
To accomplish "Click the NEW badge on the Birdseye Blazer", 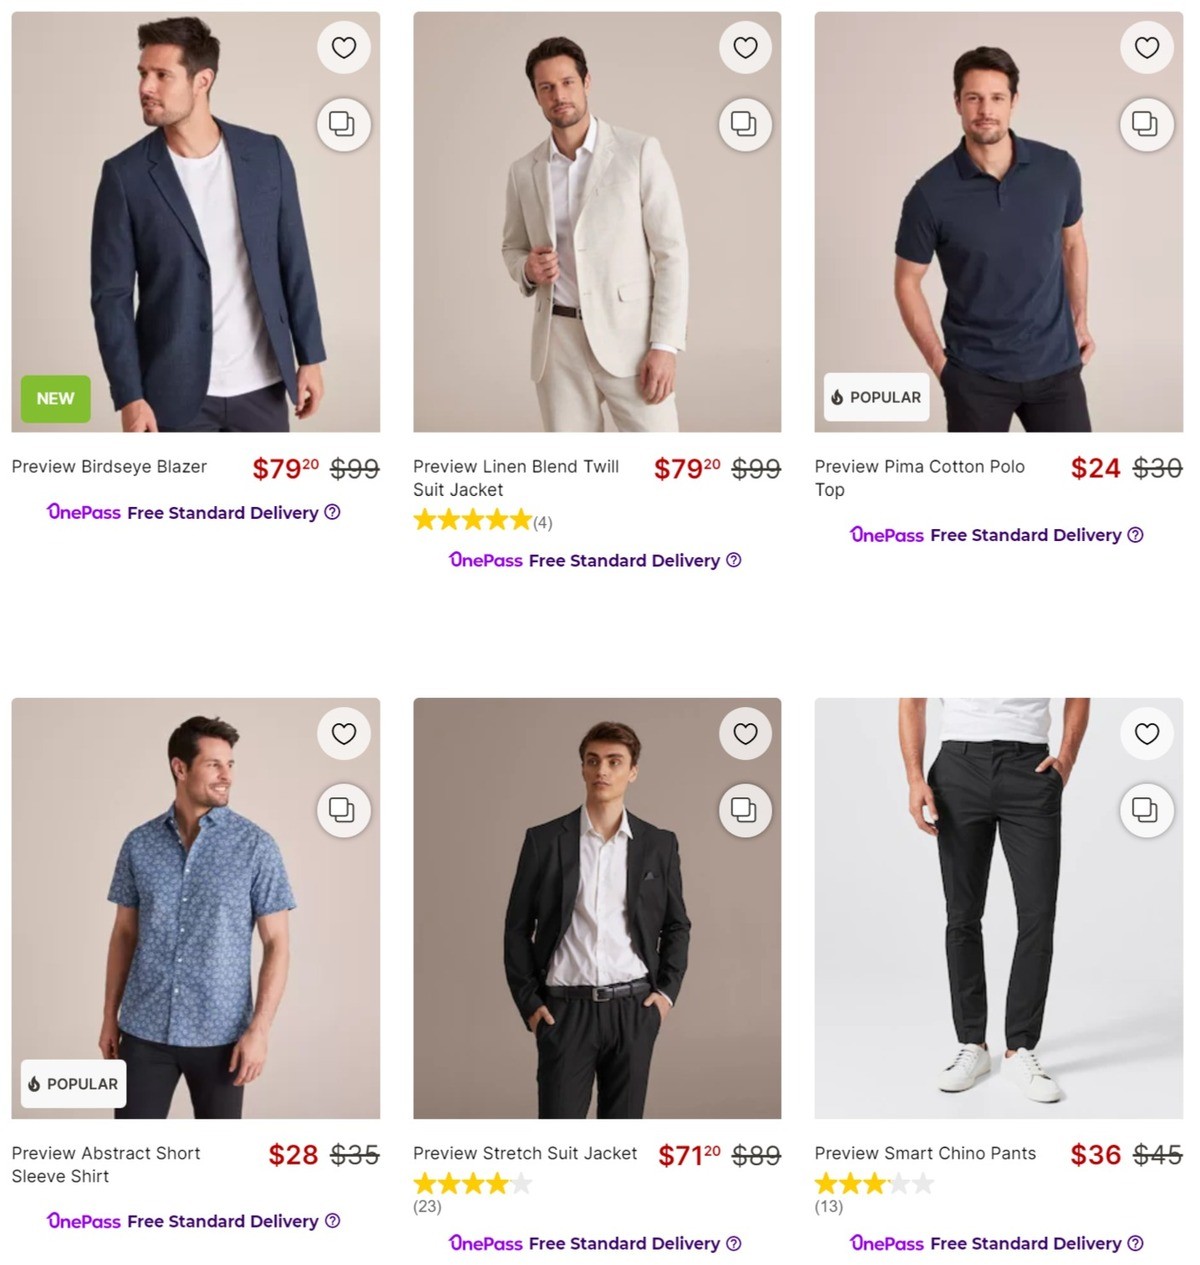I will (x=55, y=398).
